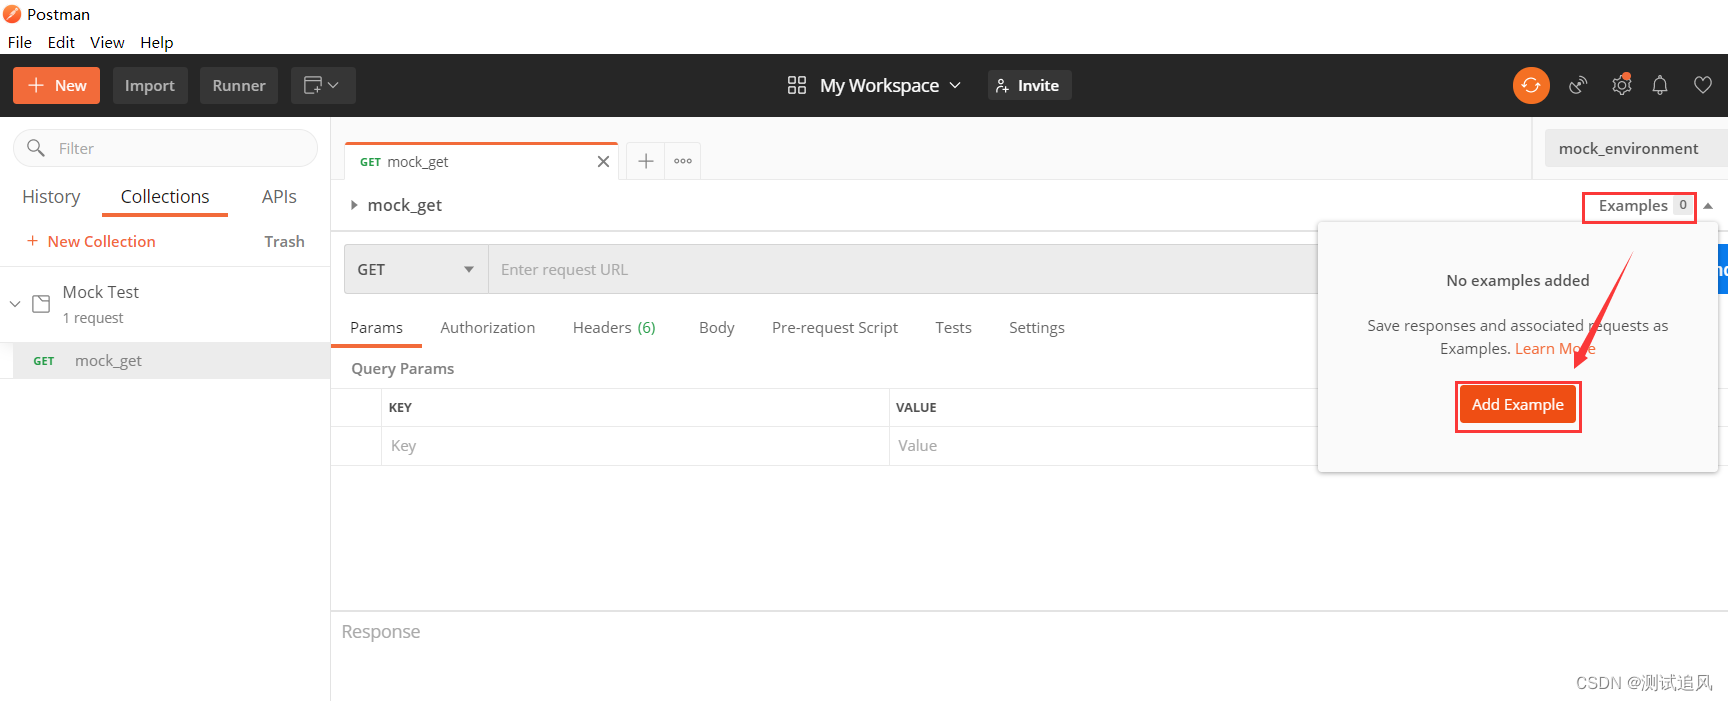Switch to the Body tab
Image resolution: width=1728 pixels, height=701 pixels.
[x=716, y=328]
